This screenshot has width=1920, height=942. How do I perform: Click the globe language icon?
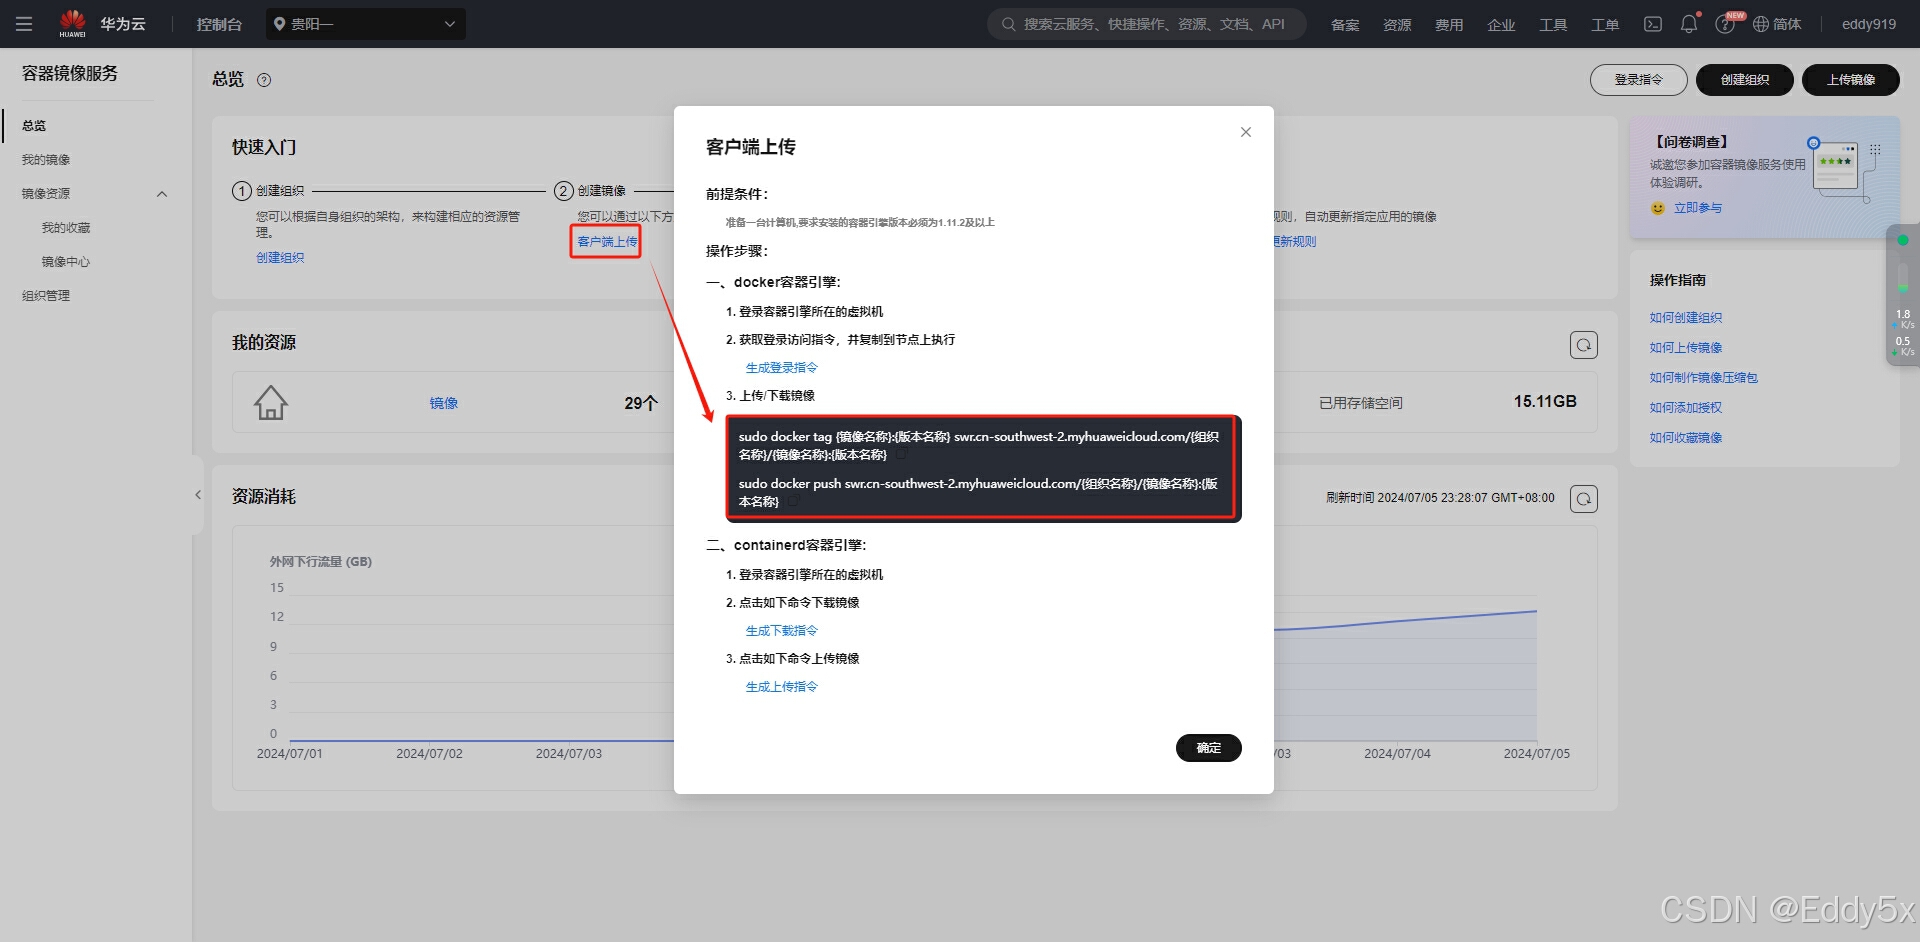click(1761, 24)
